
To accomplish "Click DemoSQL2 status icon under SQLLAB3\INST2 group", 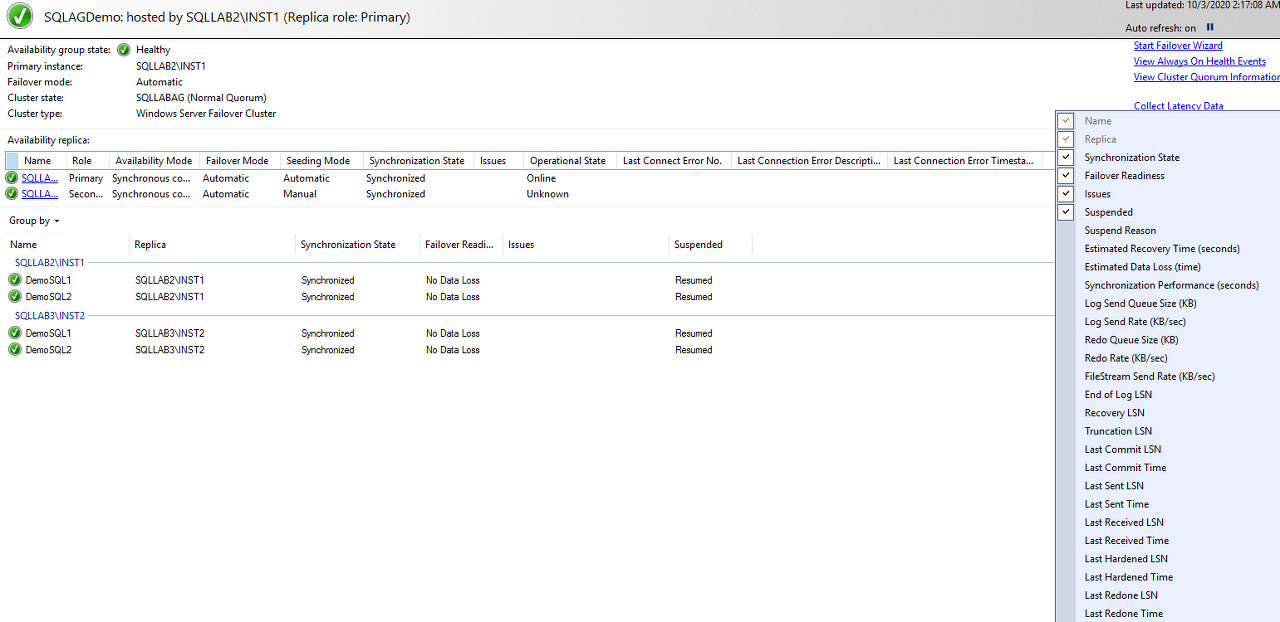I will point(15,350).
